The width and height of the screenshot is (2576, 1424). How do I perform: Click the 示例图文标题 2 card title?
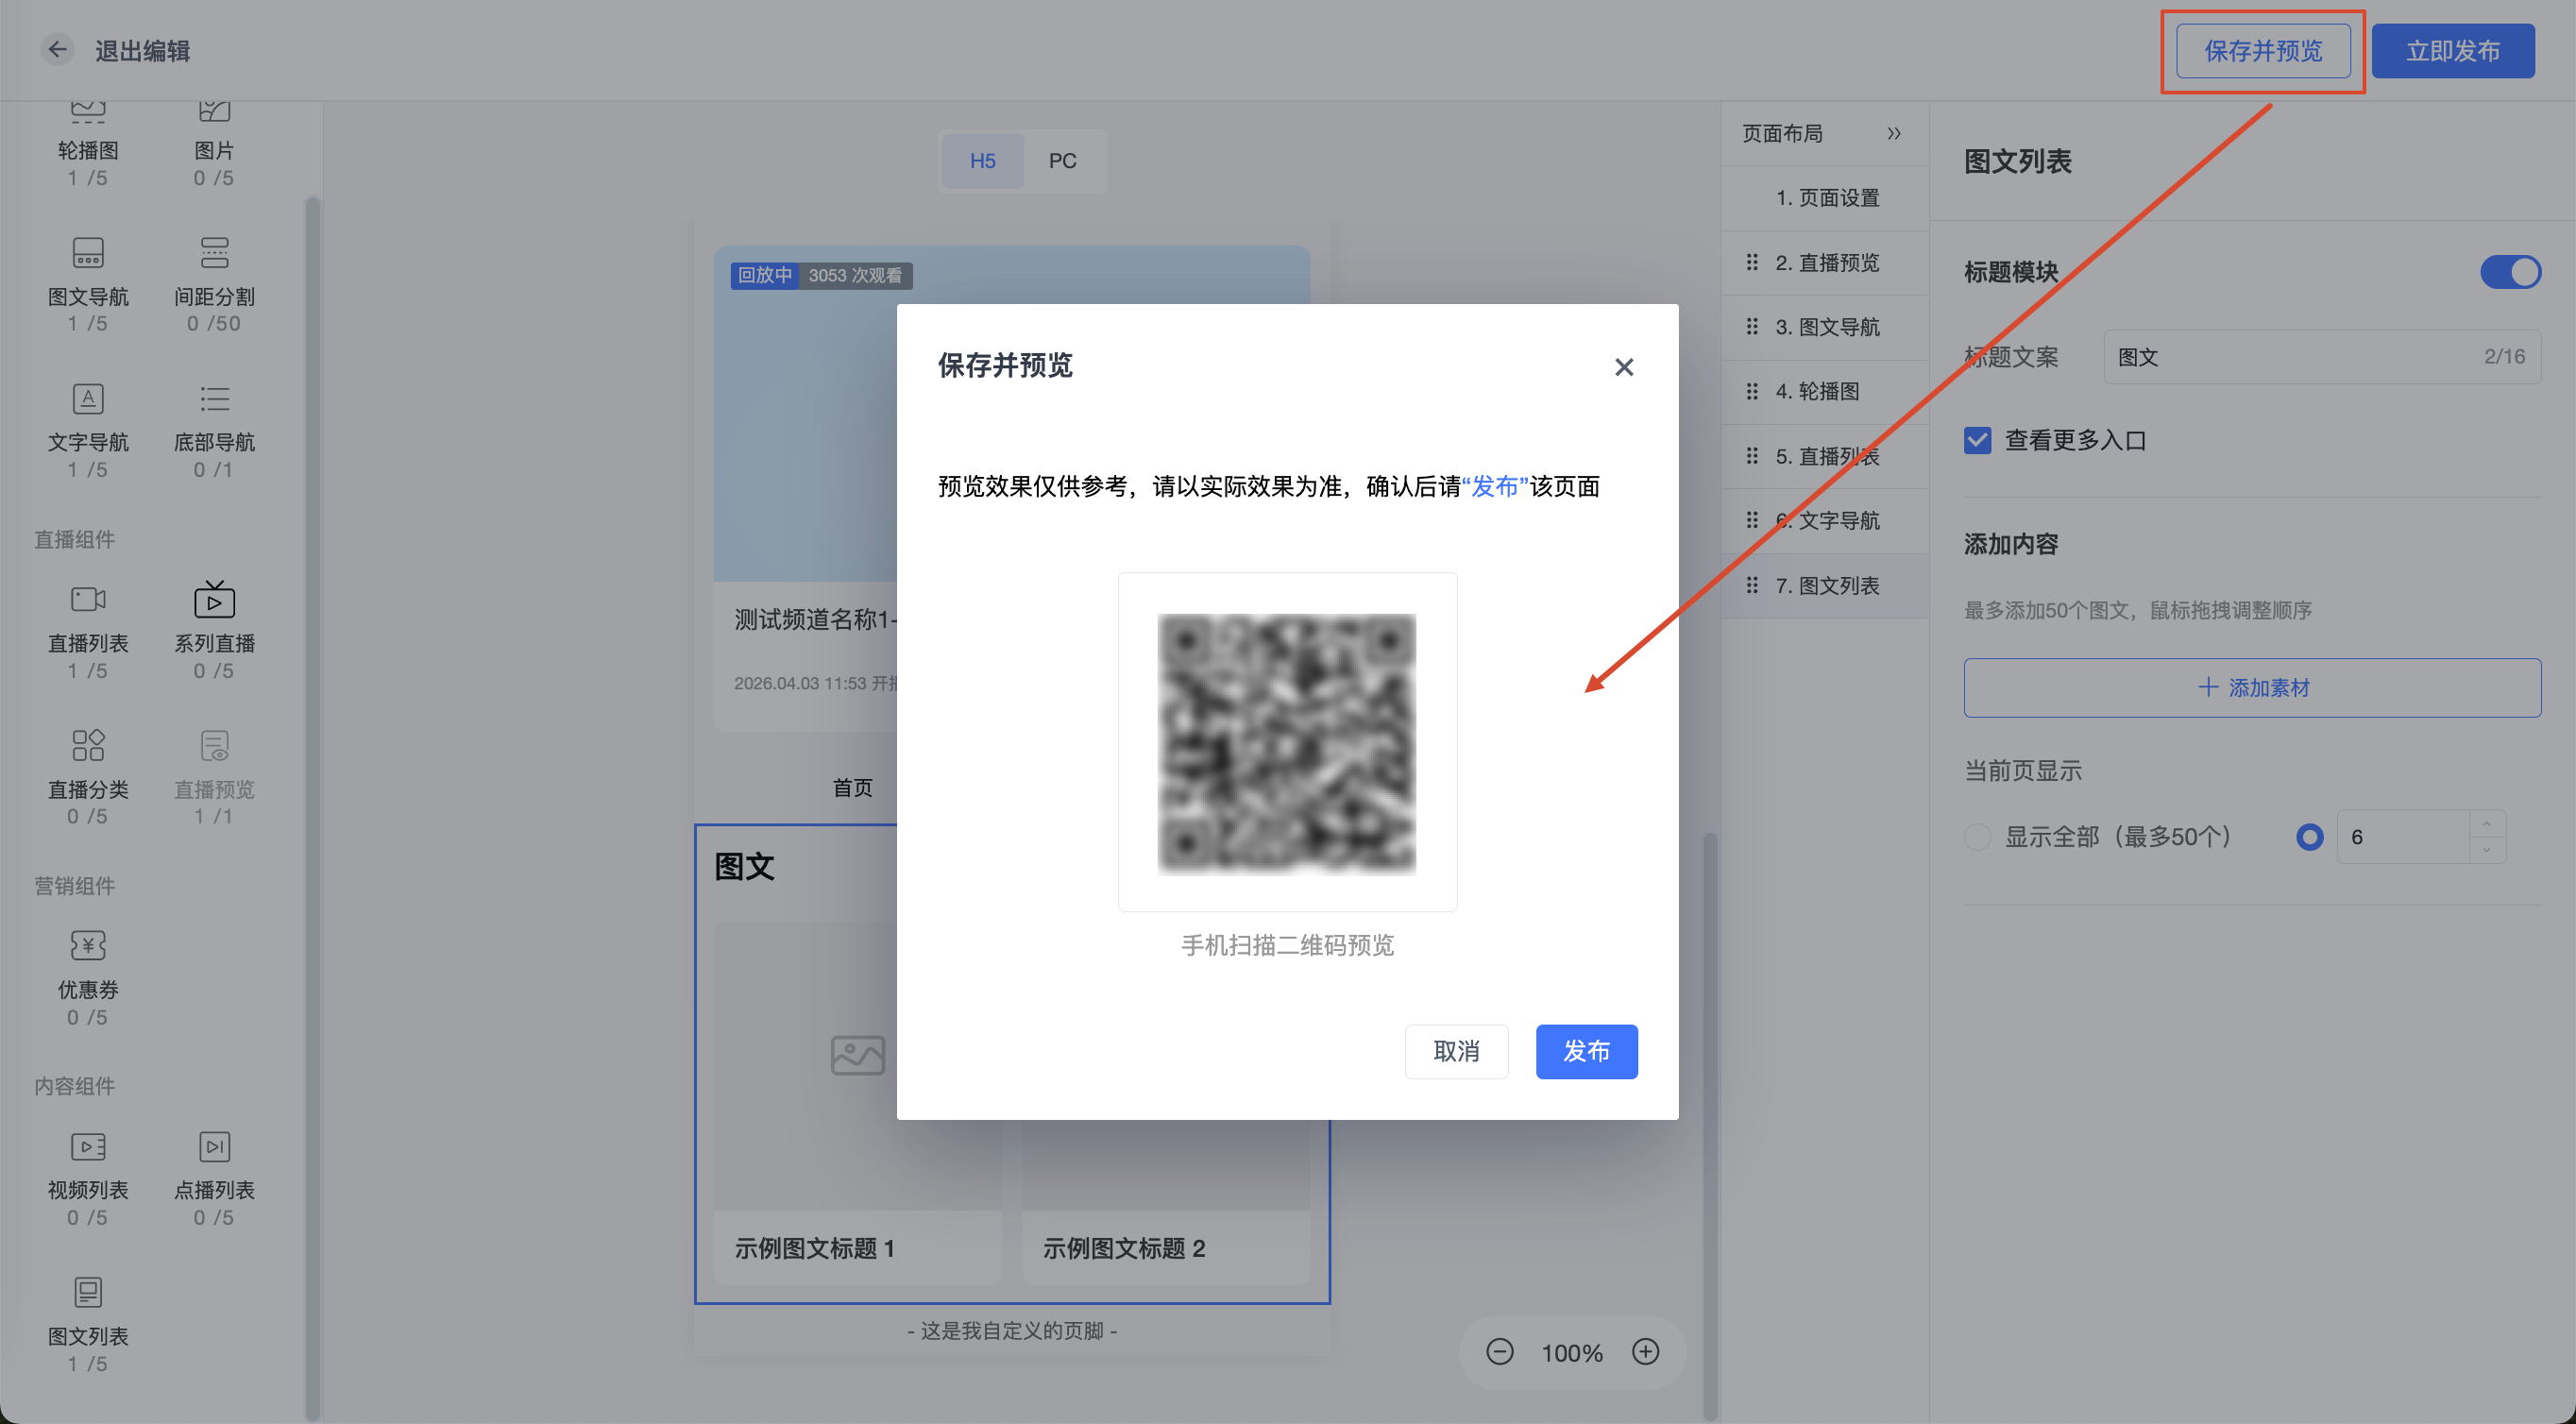(x=1124, y=1248)
